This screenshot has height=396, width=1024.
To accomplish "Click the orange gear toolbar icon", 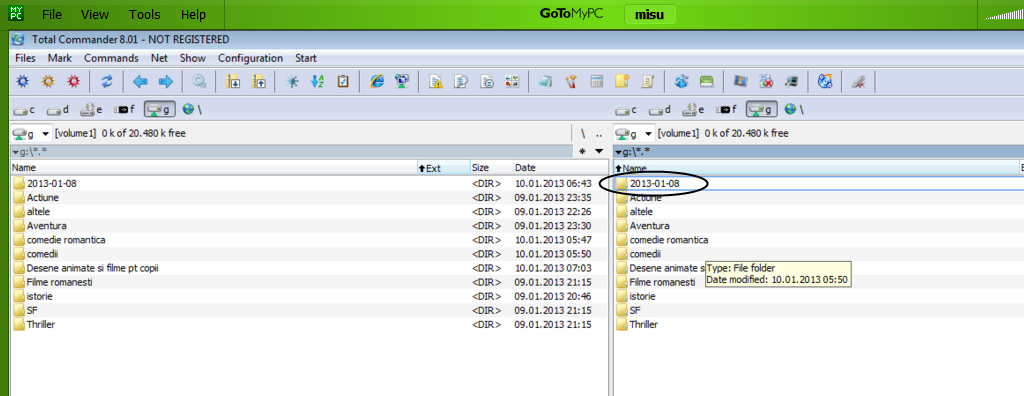I will tap(48, 82).
